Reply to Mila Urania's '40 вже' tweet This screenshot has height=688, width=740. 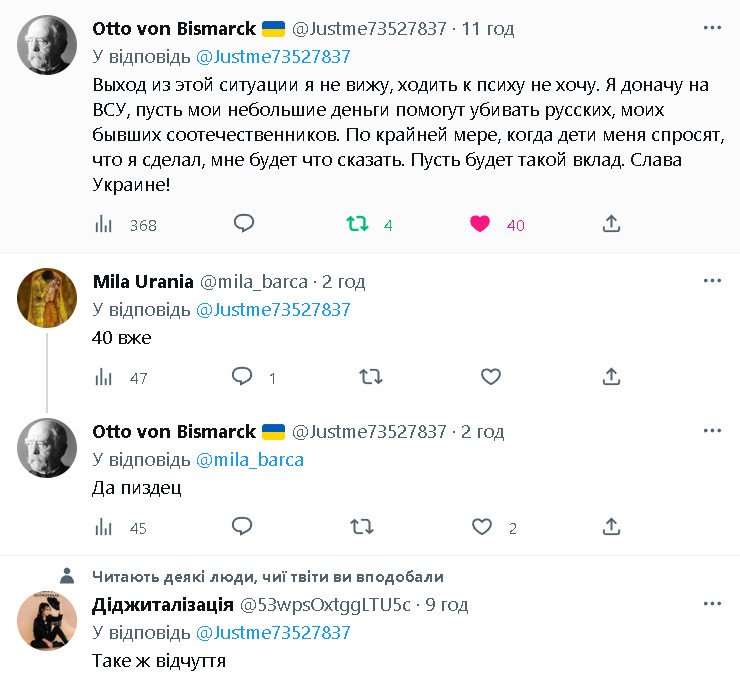coord(242,376)
